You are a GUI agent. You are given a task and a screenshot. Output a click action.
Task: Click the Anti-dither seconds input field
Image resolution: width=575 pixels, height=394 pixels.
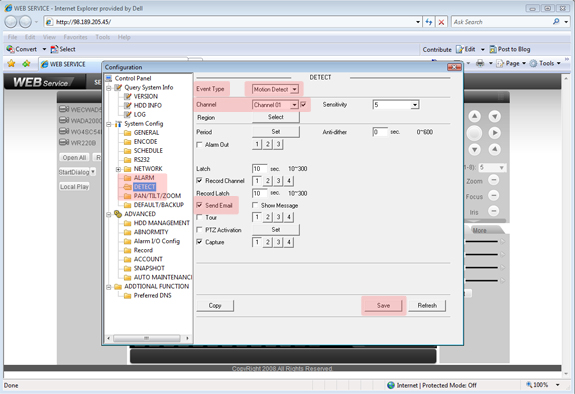[380, 132]
